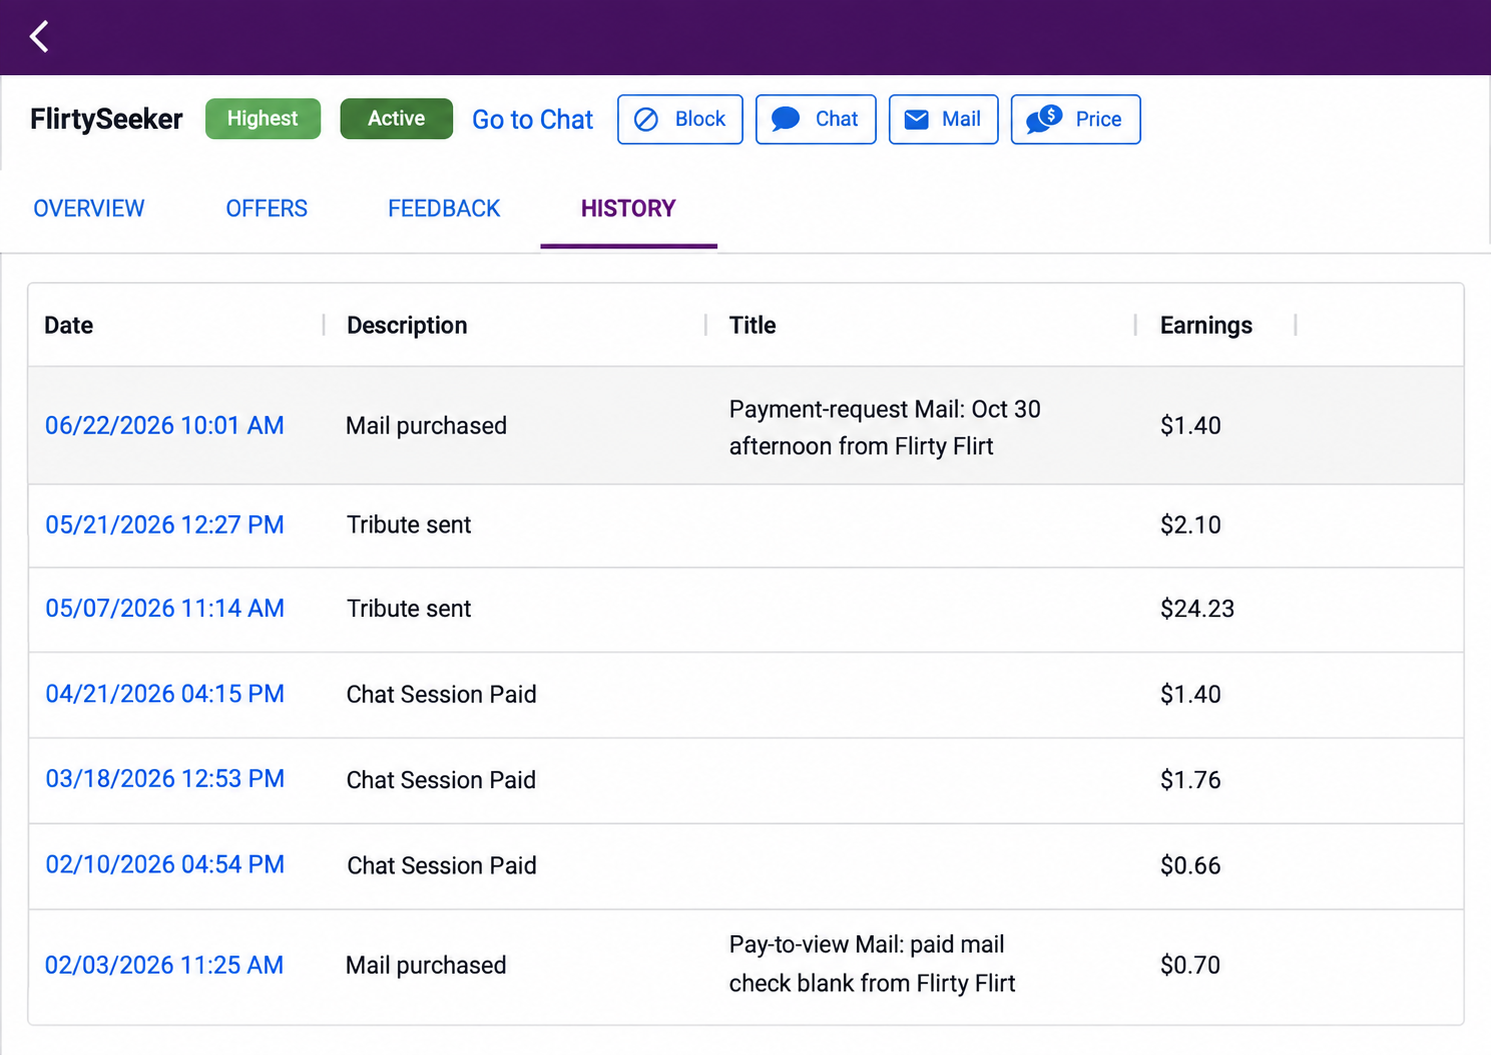1491x1055 pixels.
Task: Click the Highest badge
Action: coord(263,118)
